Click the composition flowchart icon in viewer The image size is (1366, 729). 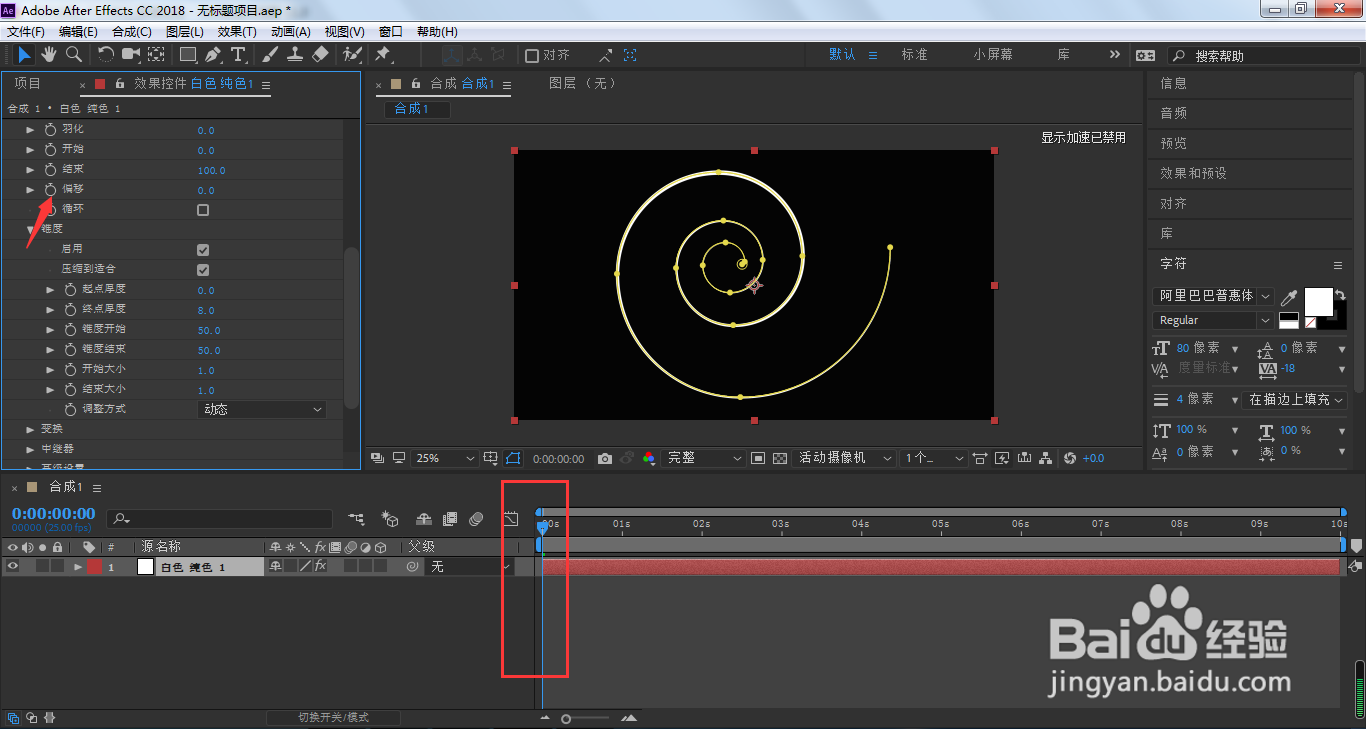tap(1046, 458)
